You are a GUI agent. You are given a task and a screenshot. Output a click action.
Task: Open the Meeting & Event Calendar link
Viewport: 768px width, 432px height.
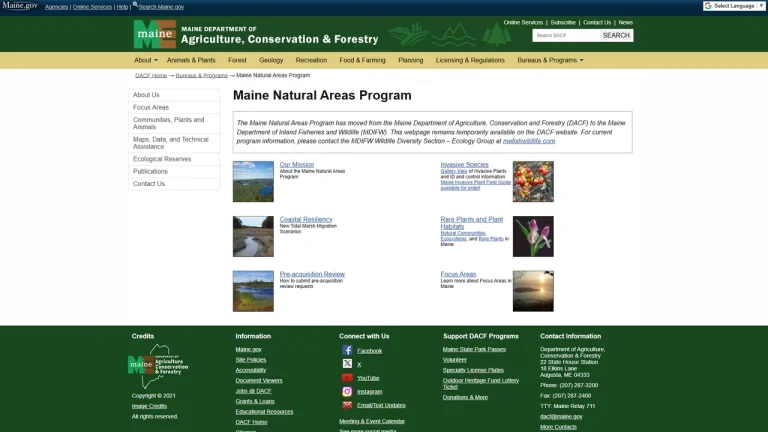[x=372, y=421]
